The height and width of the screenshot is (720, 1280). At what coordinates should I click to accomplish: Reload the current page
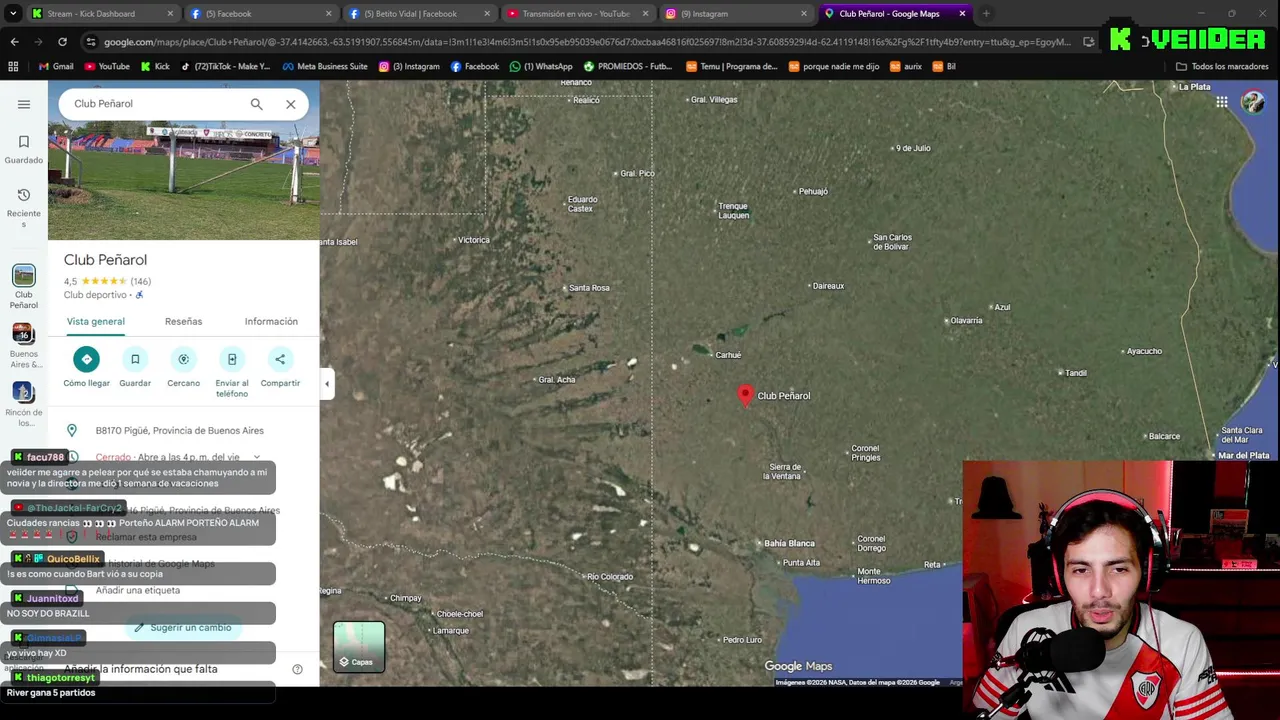tap(62, 42)
